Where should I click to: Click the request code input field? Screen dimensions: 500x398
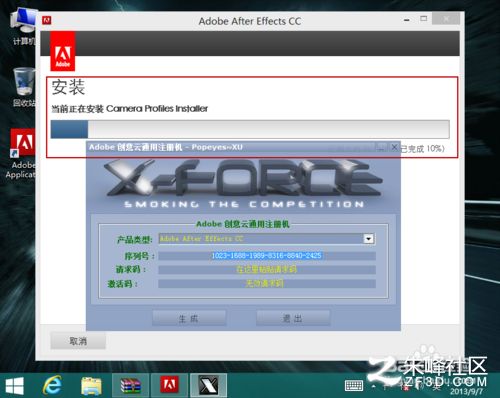pos(267,269)
